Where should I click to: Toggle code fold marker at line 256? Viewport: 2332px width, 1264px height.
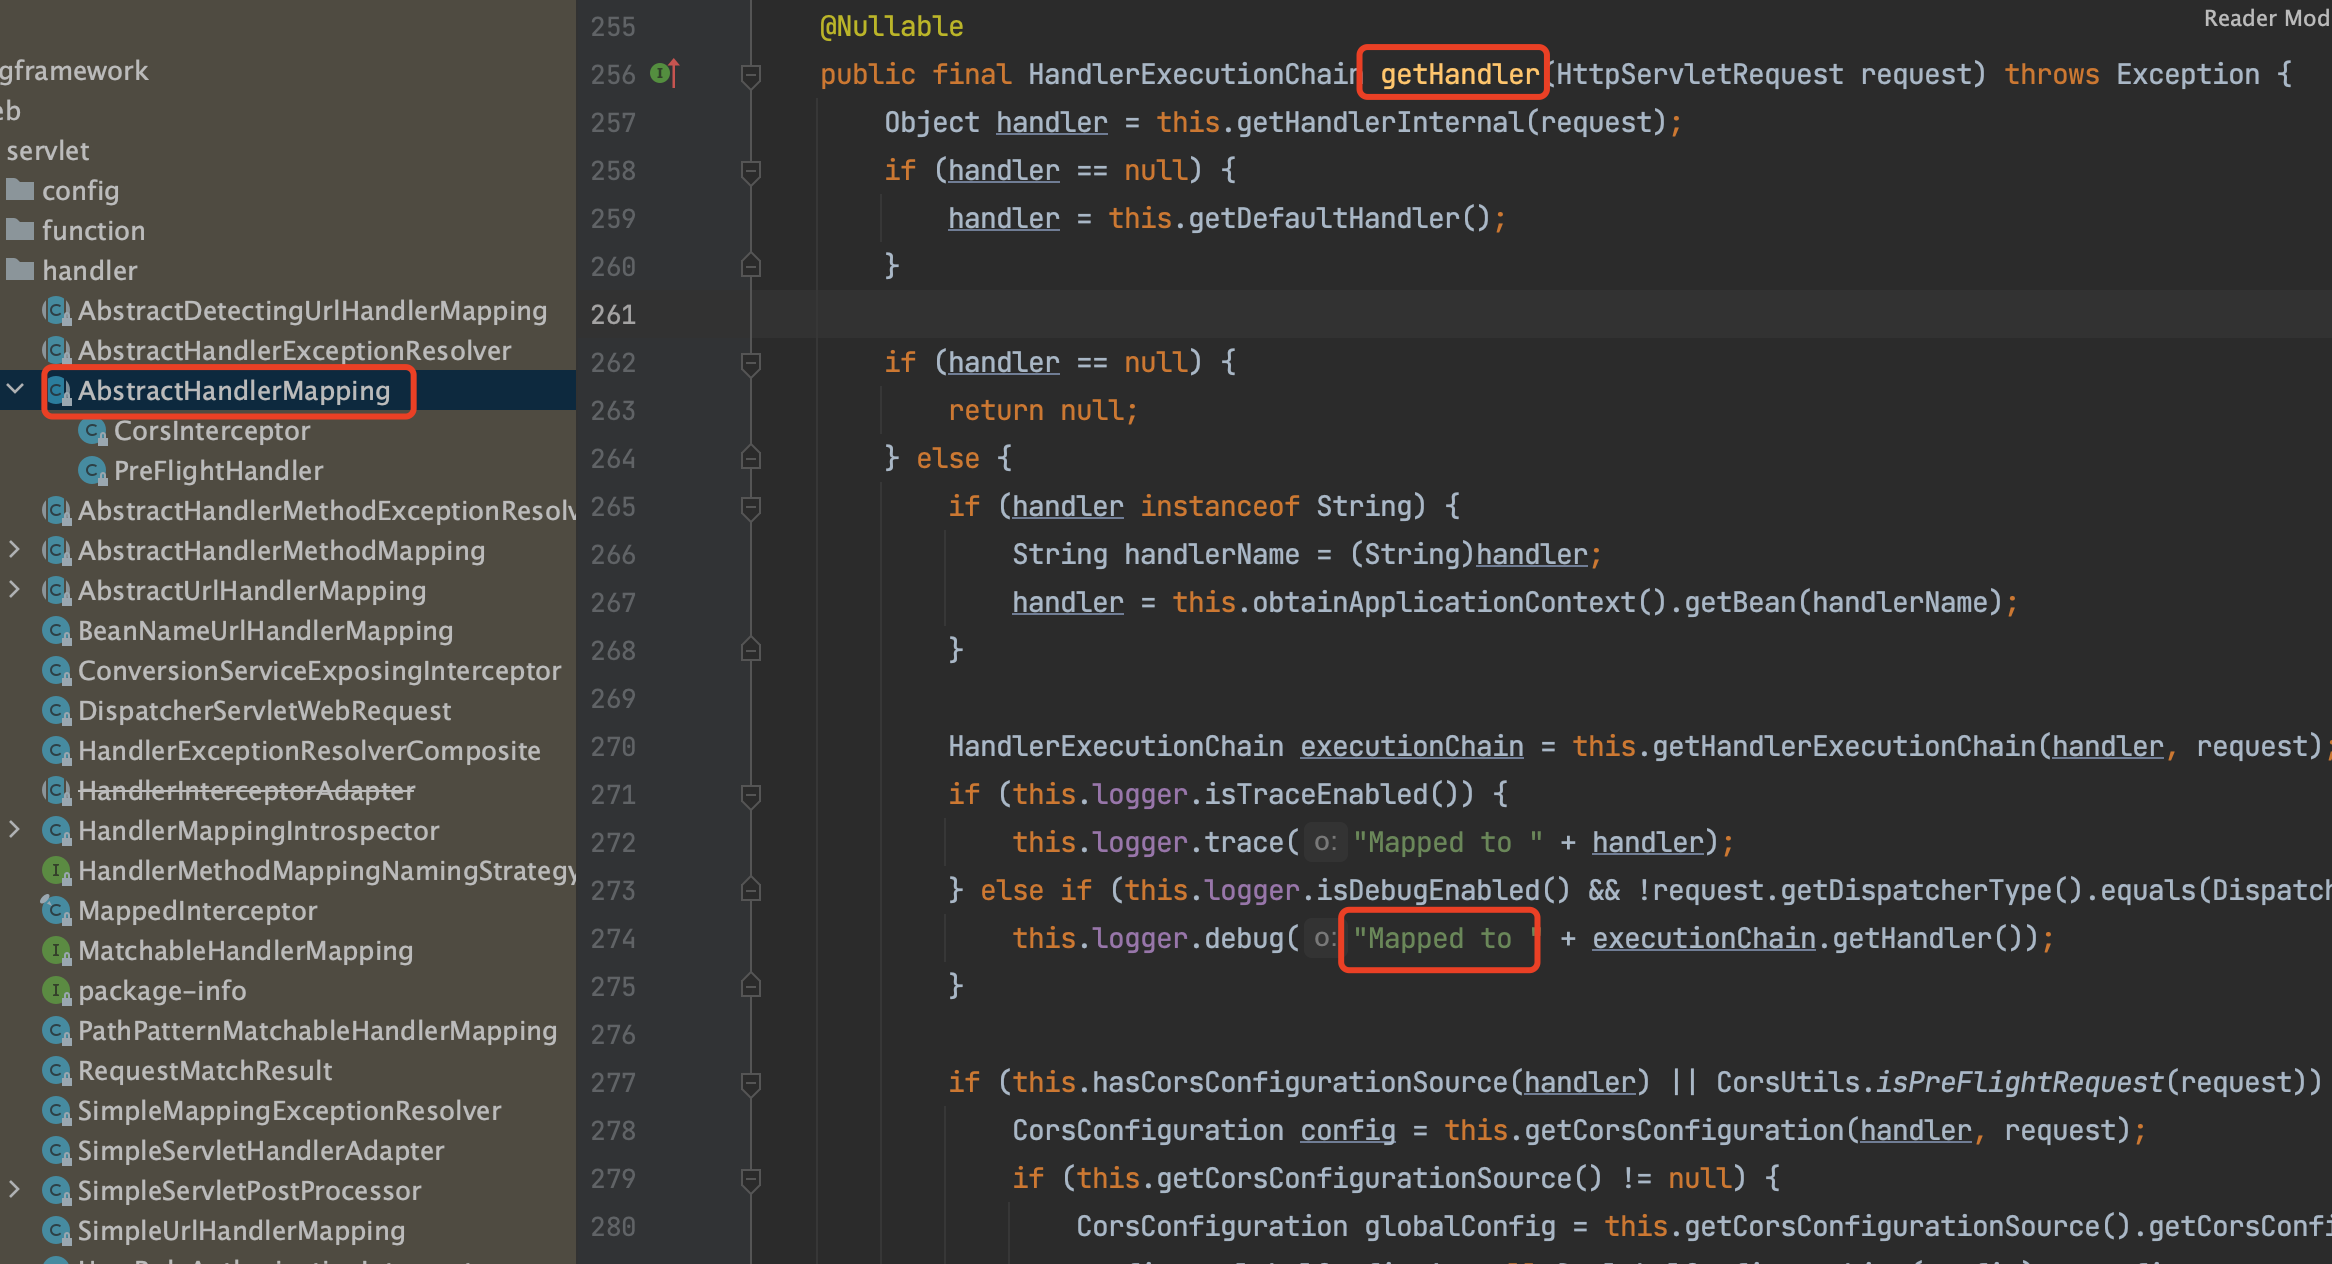click(751, 75)
